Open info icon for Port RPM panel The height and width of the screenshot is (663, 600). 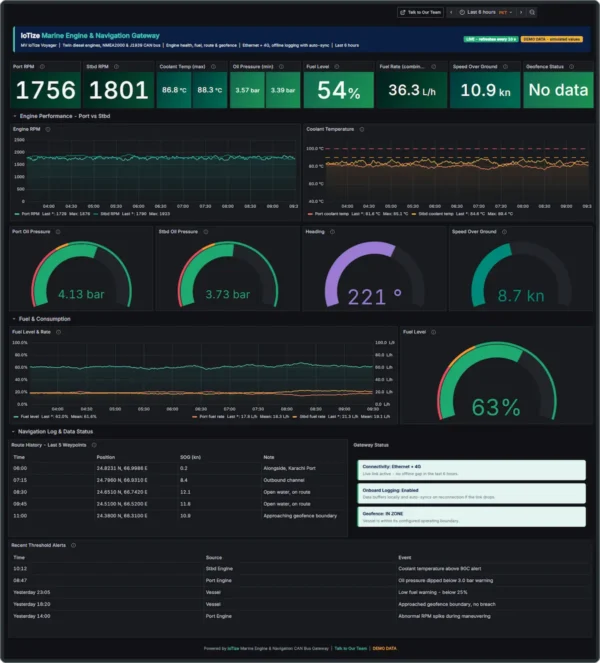42,67
